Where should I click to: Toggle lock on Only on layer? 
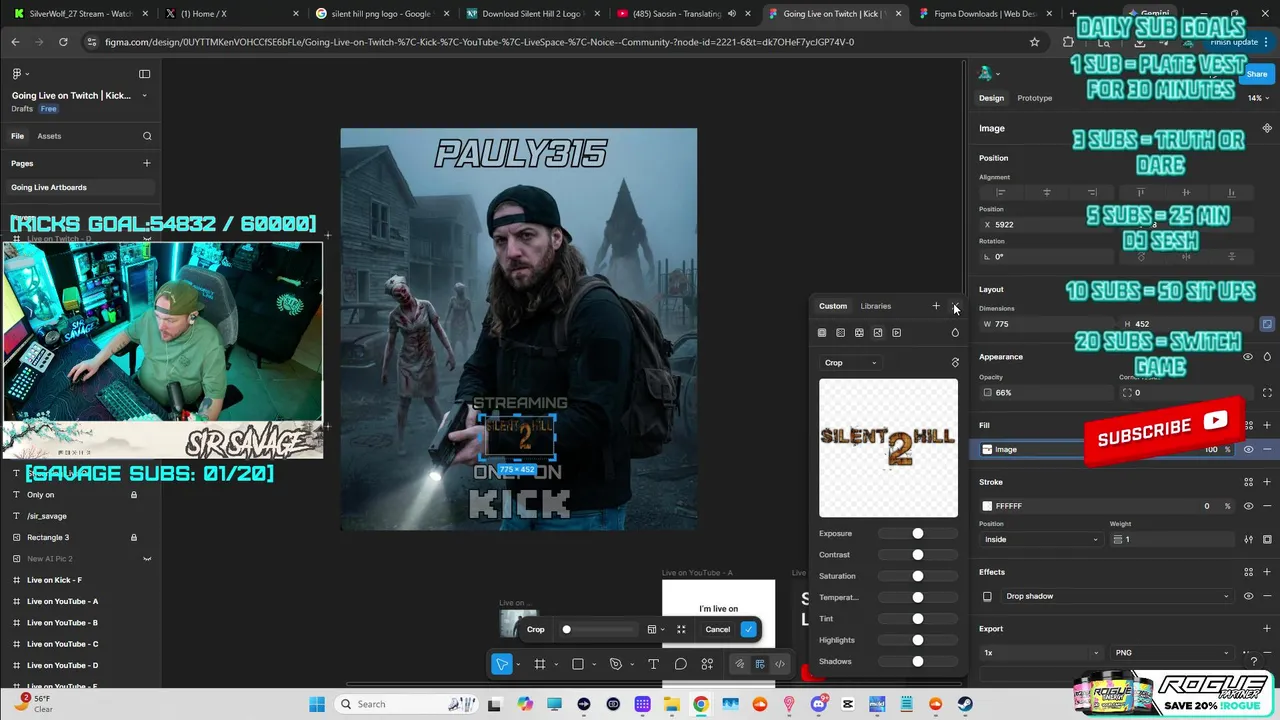(x=134, y=495)
